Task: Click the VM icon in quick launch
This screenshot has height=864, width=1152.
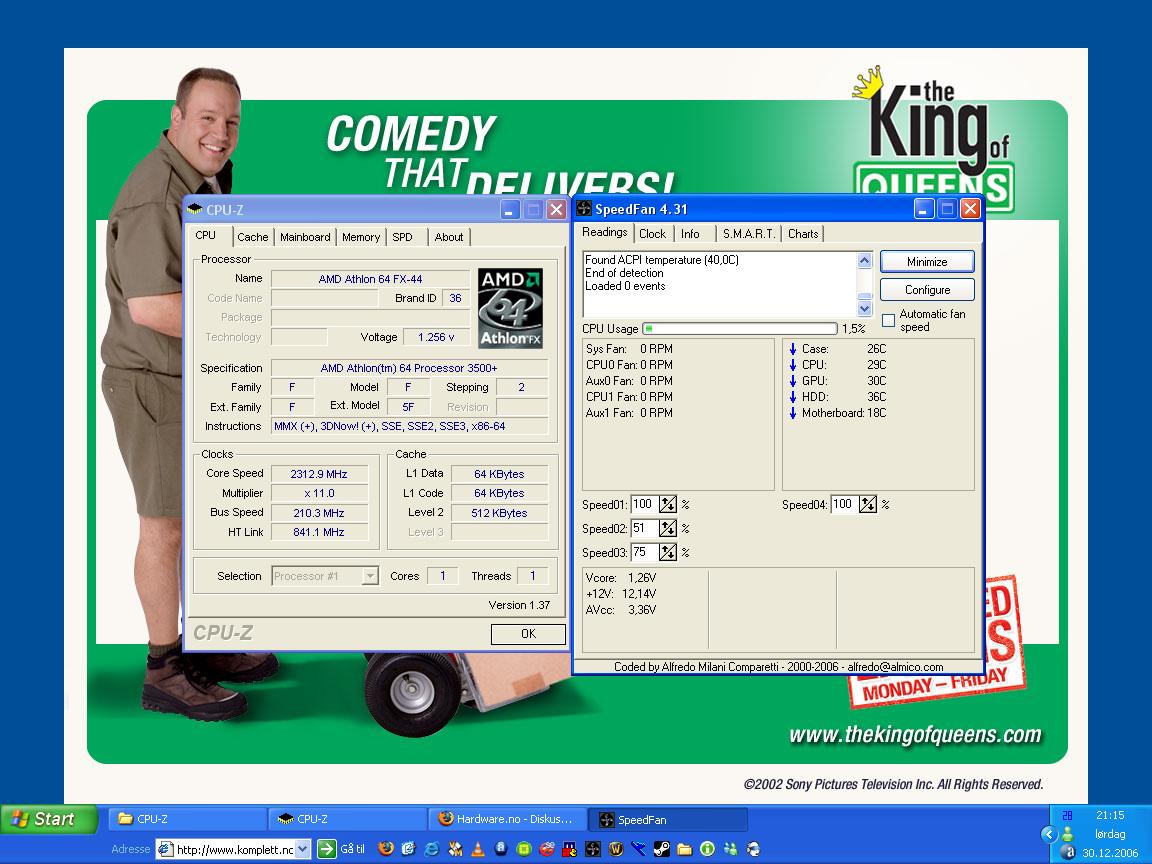Action: click(455, 849)
